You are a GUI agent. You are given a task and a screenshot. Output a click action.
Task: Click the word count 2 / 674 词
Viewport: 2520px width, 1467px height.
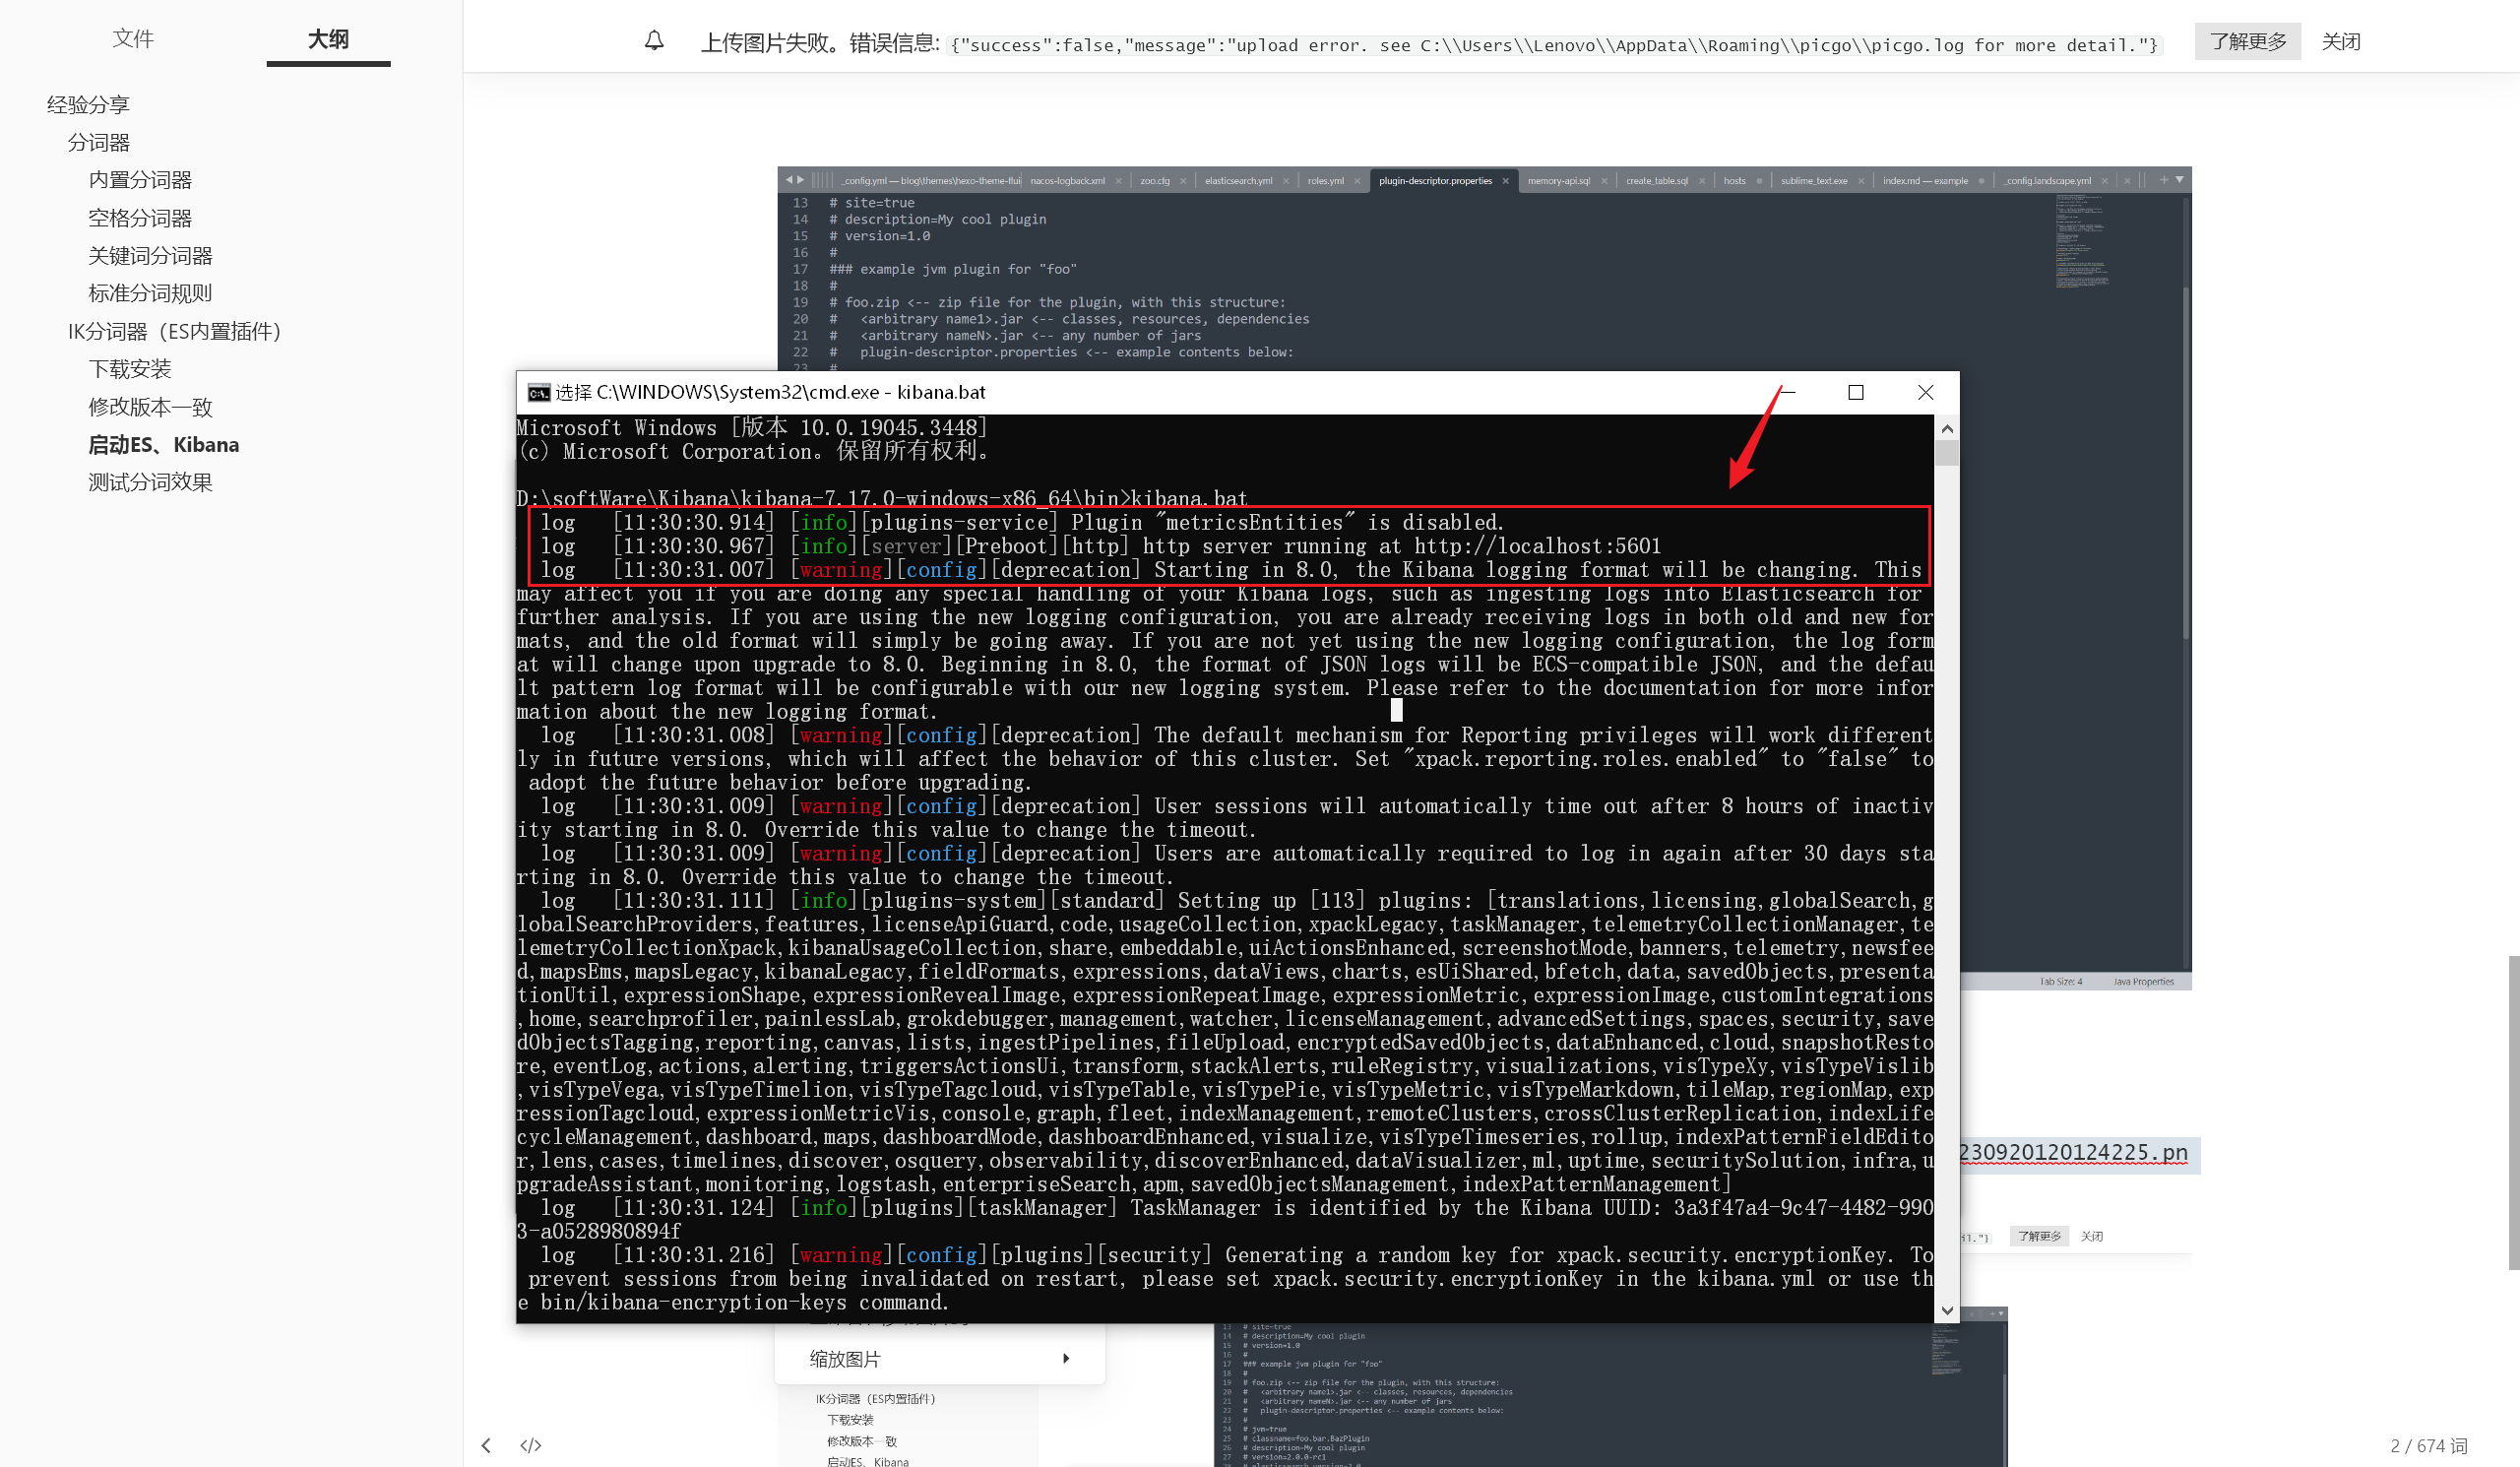[2428, 1445]
